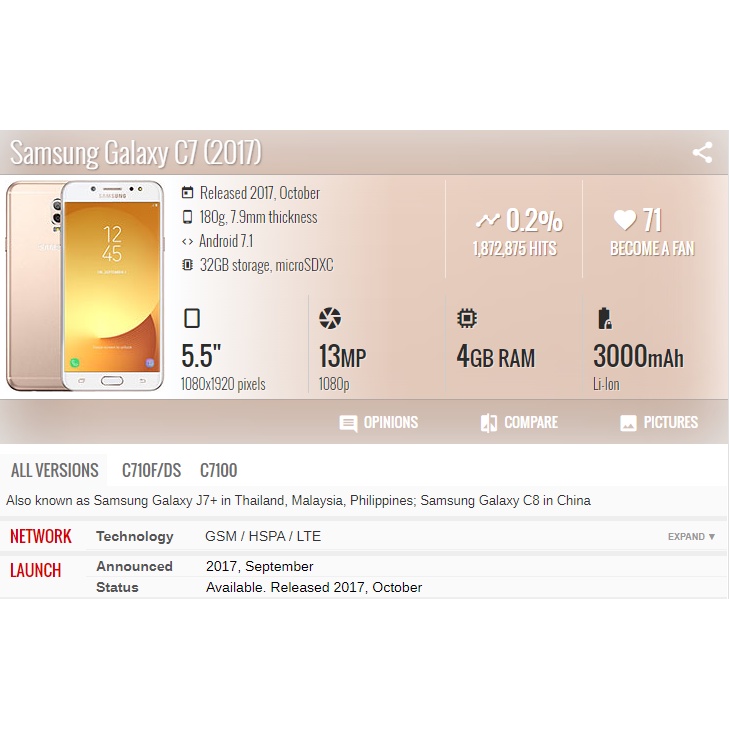Switch to the C710F/DS version tab
The height and width of the screenshot is (729, 729).
point(152,471)
